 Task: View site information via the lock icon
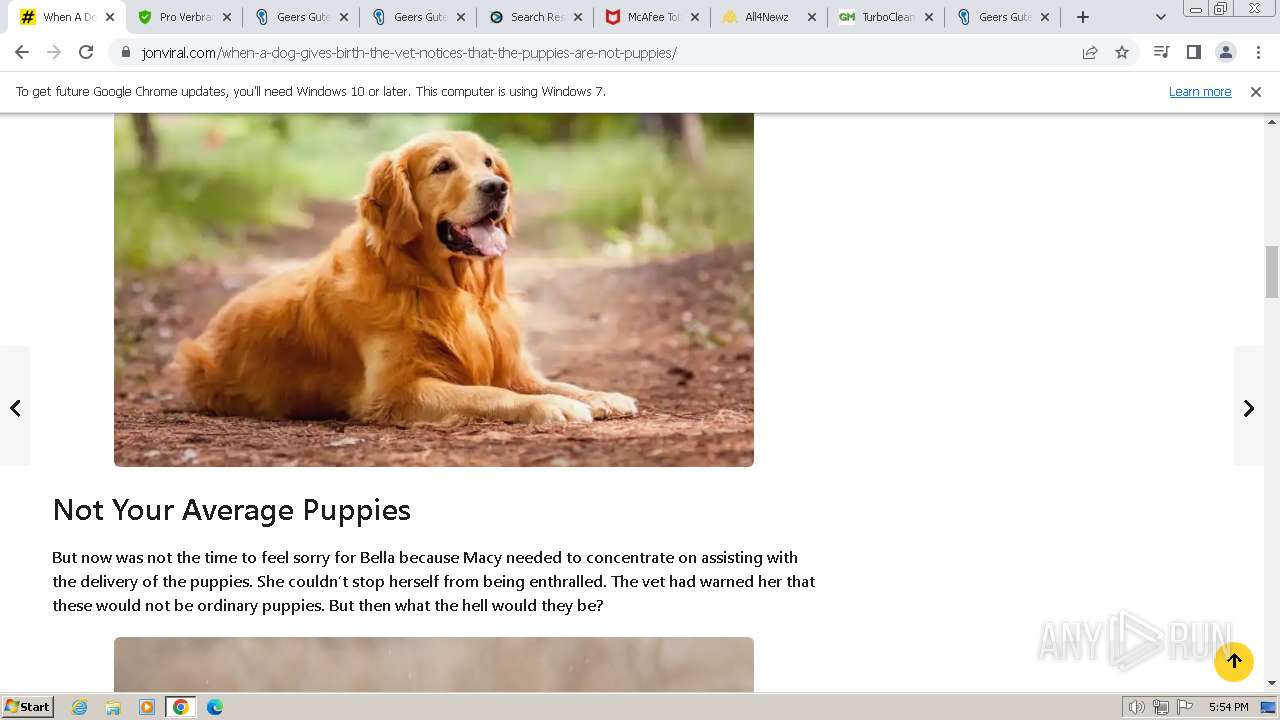pos(125,53)
